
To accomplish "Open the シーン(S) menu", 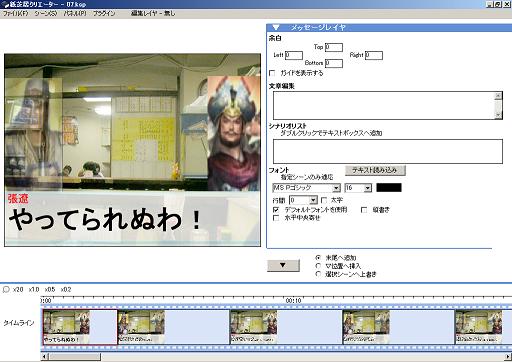I will (x=46, y=13).
